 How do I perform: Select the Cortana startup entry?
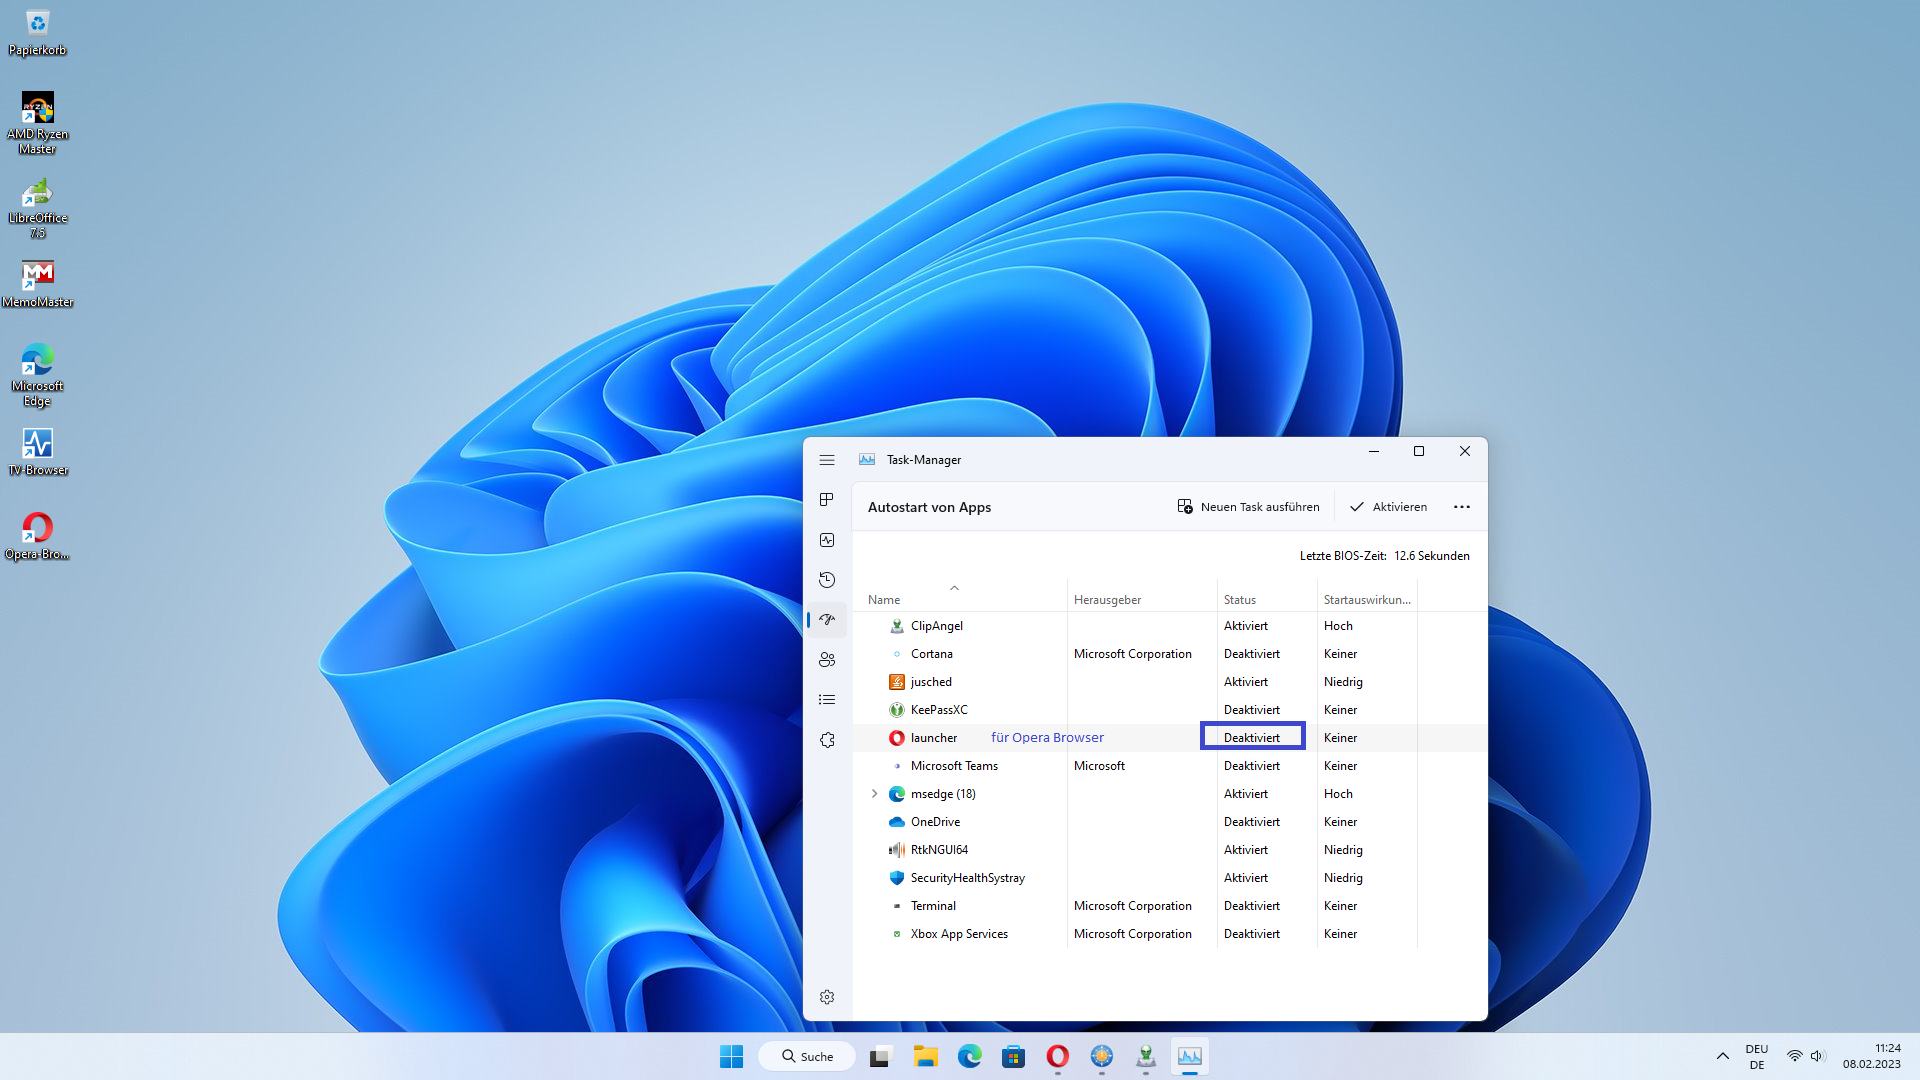point(931,654)
